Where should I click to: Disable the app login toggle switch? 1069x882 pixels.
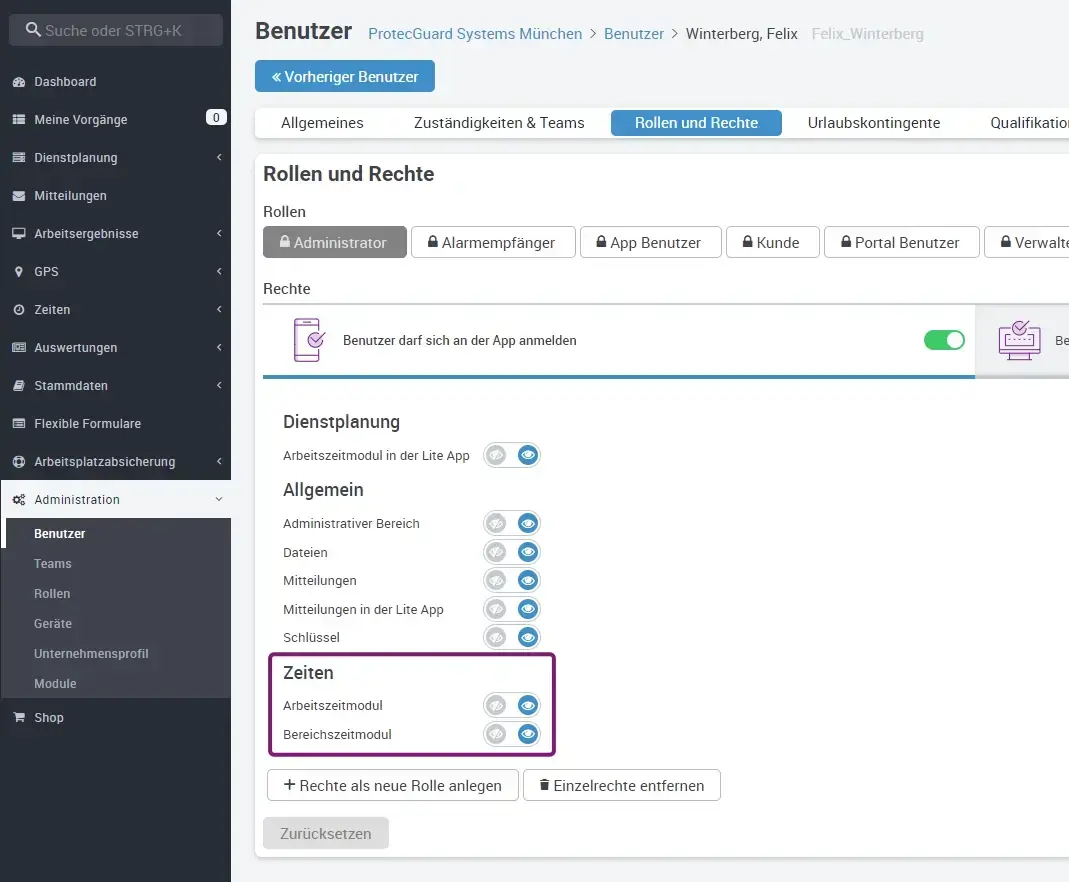944,340
